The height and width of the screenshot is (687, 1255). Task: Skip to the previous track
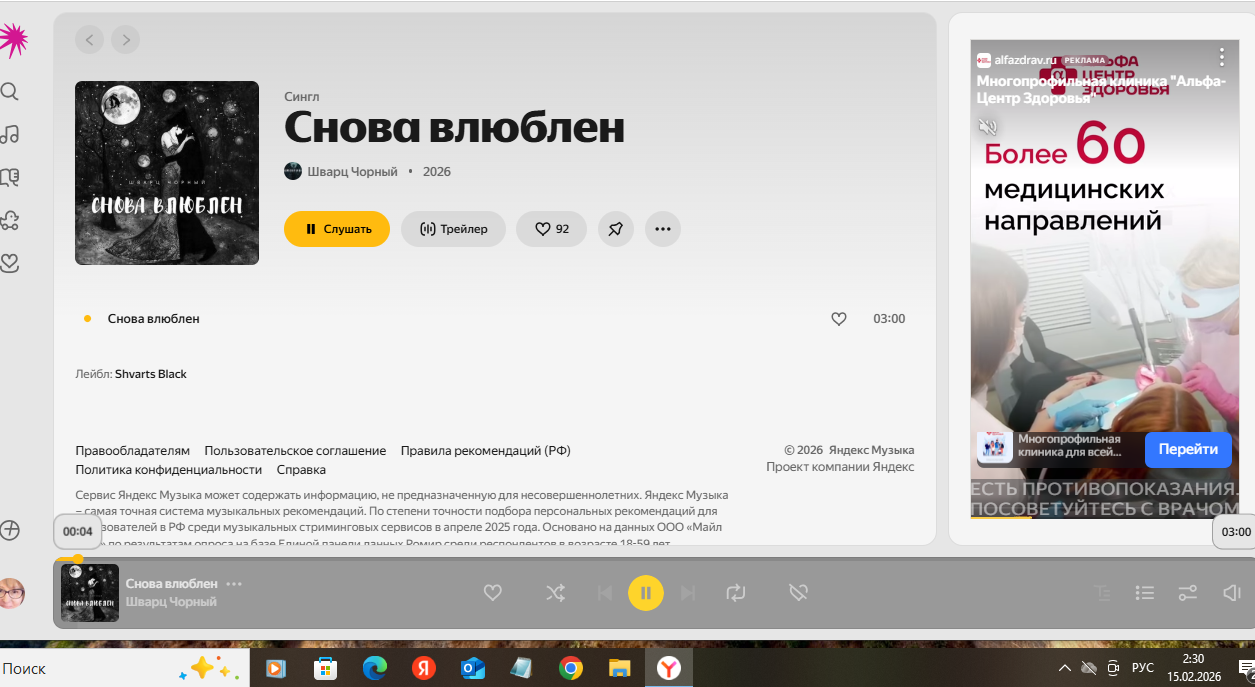pos(604,593)
